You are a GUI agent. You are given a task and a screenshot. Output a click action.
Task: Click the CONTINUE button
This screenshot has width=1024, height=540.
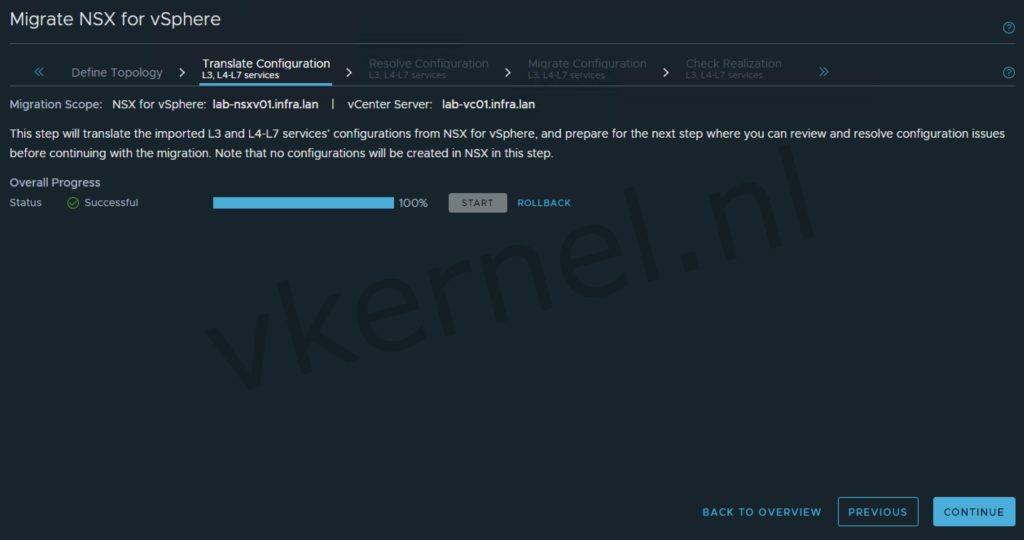coord(974,512)
